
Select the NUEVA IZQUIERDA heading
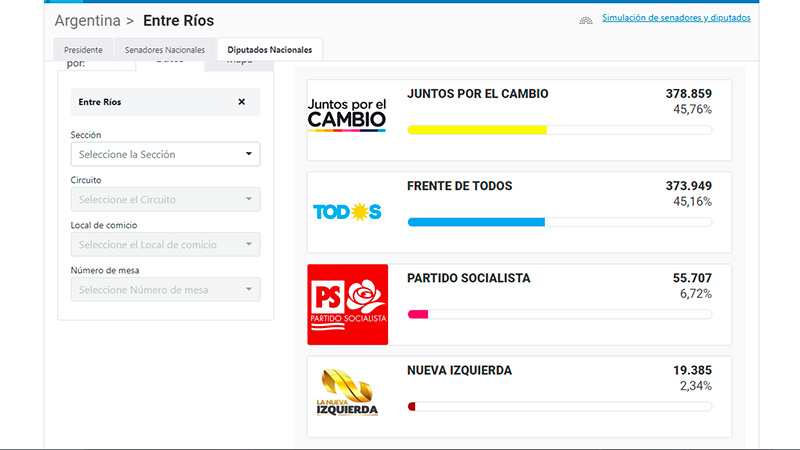pos(460,370)
